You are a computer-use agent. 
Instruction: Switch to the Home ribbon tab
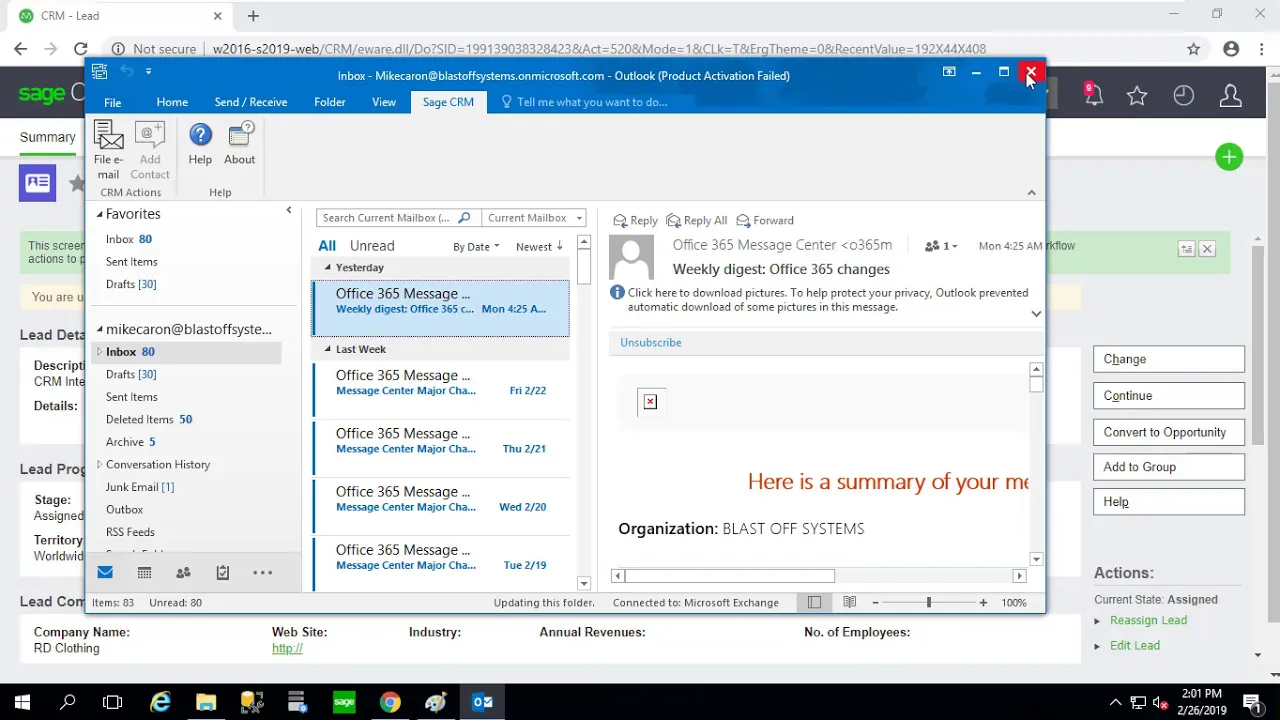pyautogui.click(x=172, y=102)
